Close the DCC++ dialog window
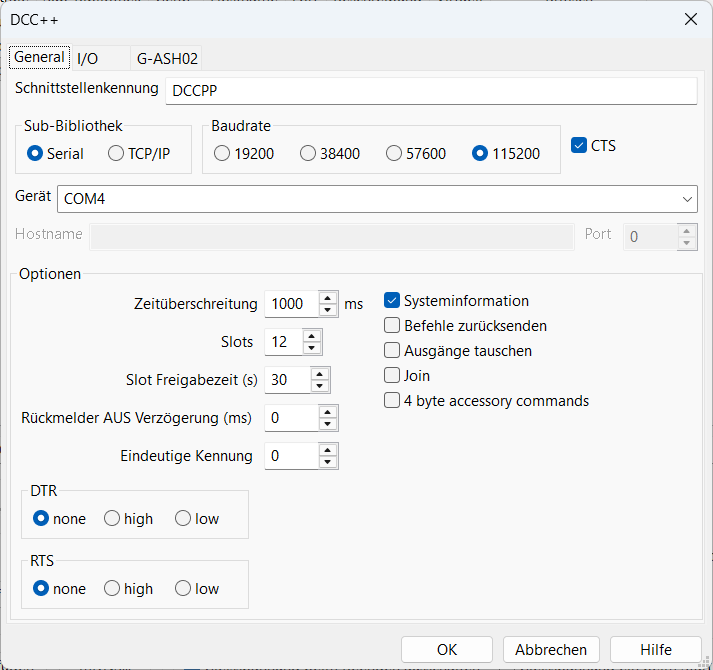This screenshot has height=670, width=713. 689,19
